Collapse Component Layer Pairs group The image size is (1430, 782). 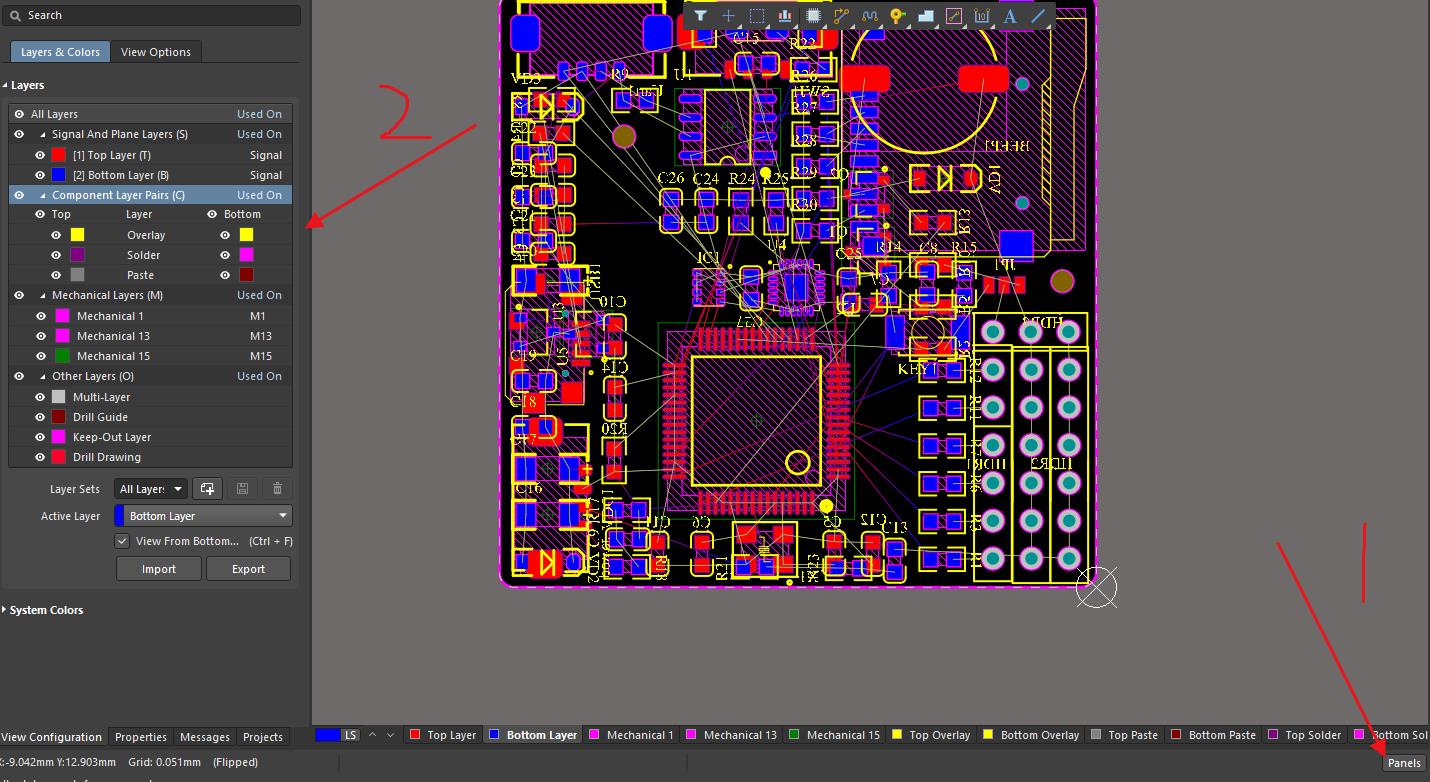click(43, 195)
